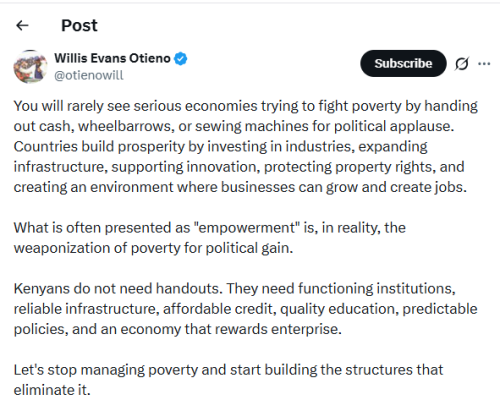Subscribe to Willis Evans Otieno

pos(403,63)
